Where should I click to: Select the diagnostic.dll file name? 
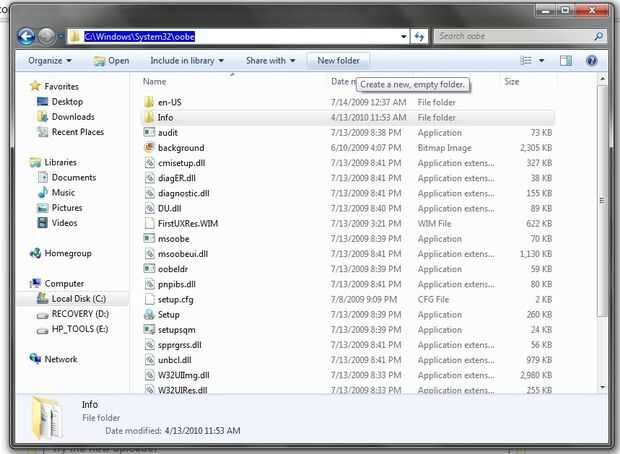(x=183, y=193)
